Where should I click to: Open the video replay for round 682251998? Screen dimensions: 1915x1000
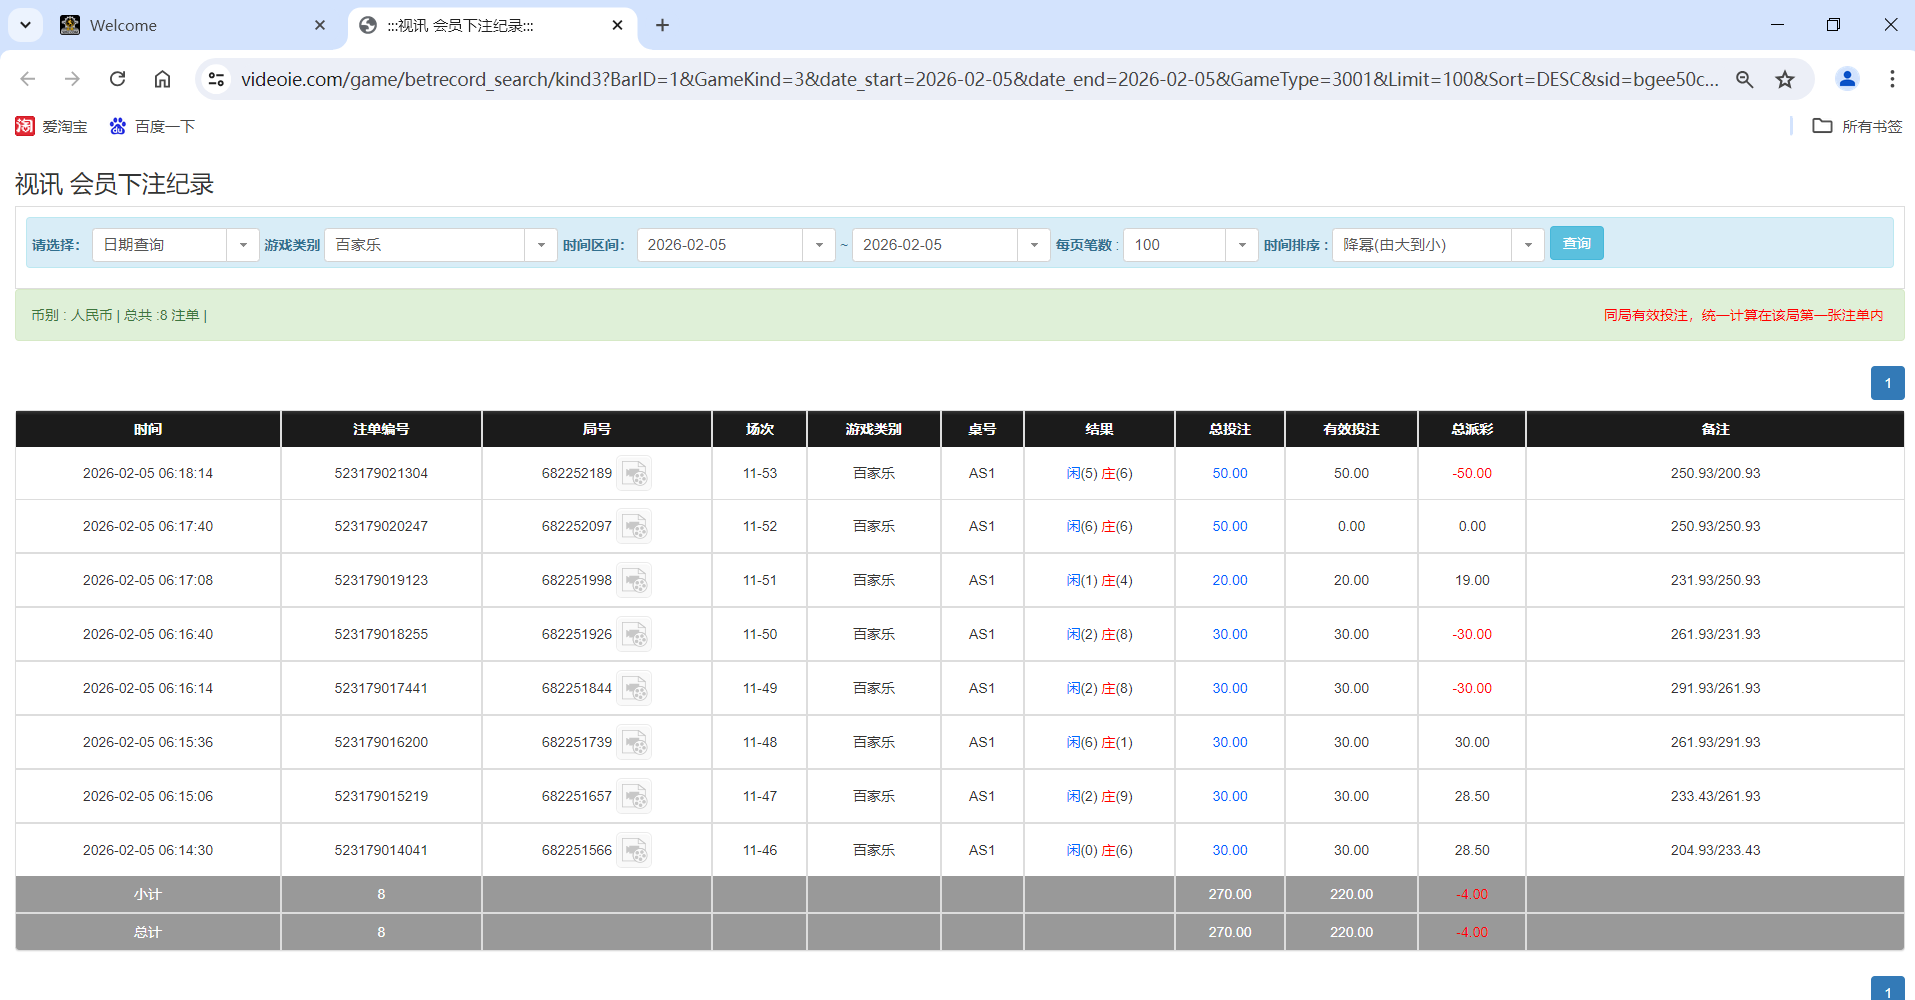635,580
